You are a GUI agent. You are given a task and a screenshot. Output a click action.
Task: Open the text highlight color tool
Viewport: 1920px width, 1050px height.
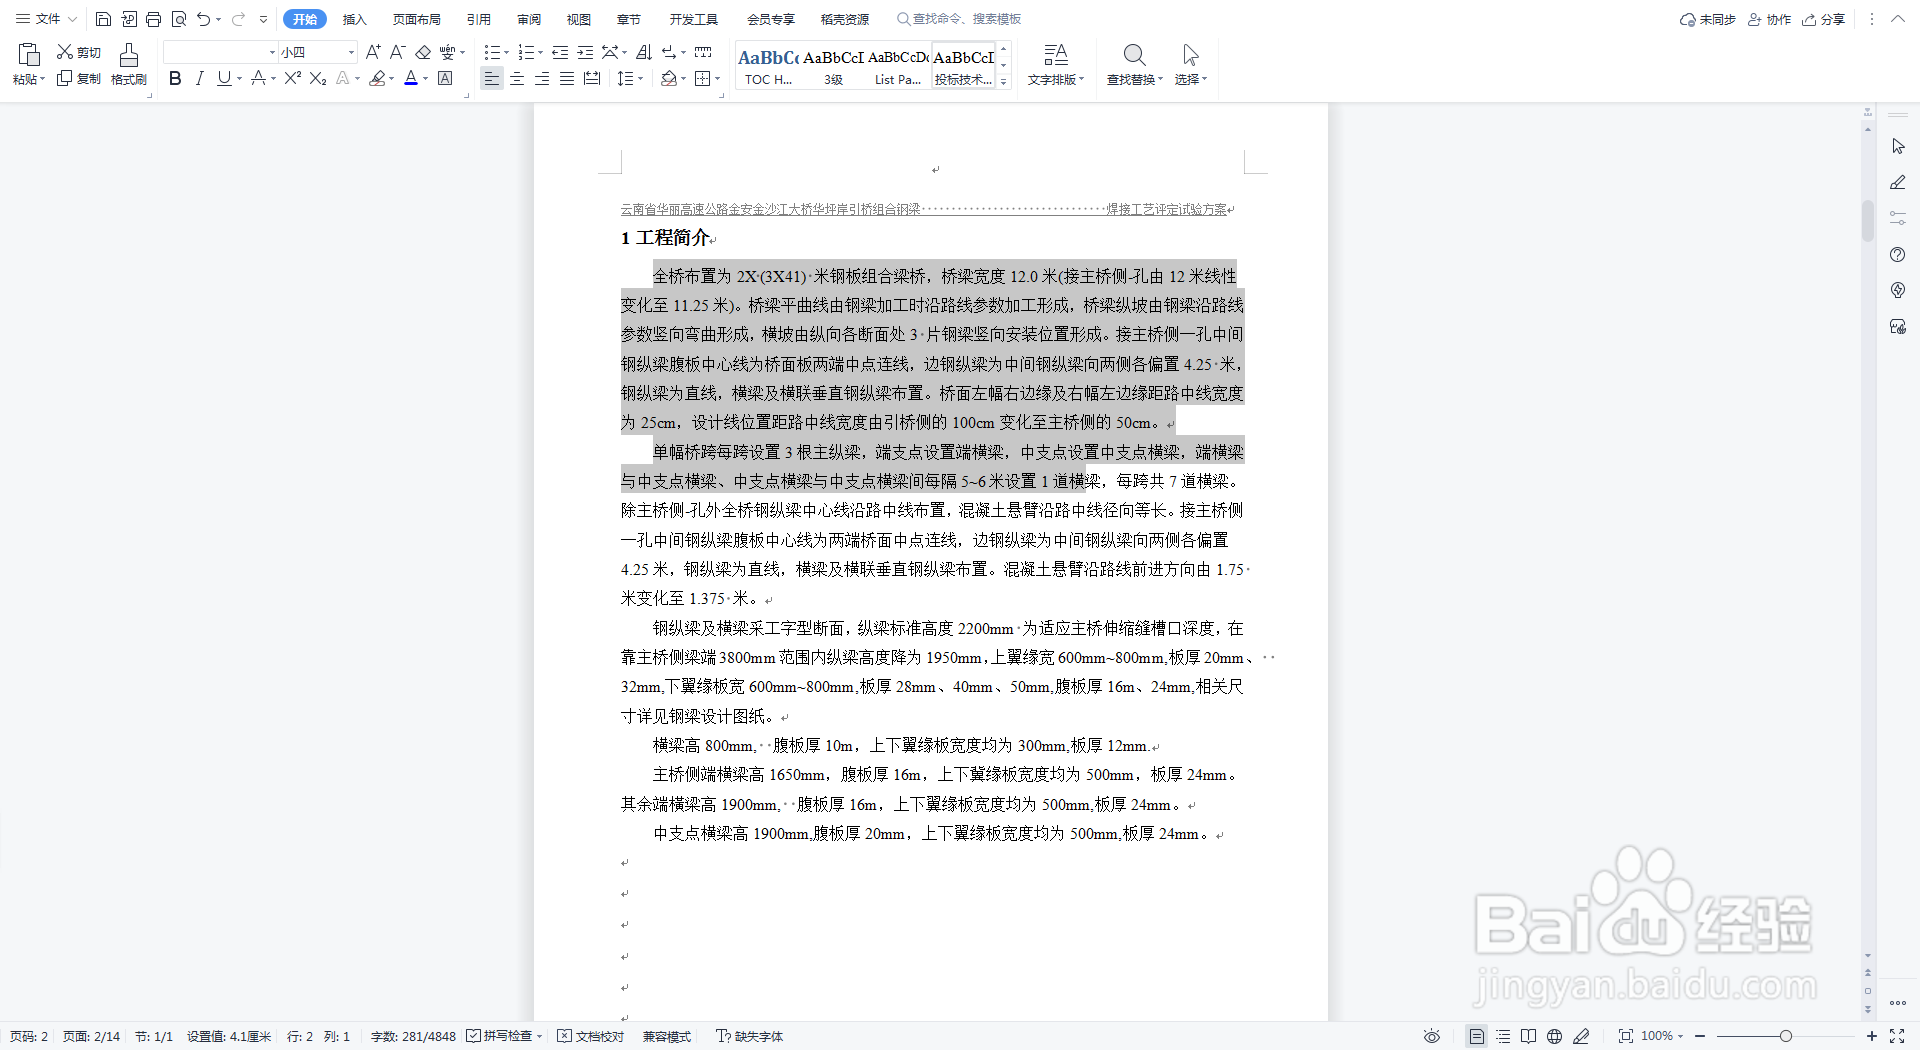click(x=378, y=78)
